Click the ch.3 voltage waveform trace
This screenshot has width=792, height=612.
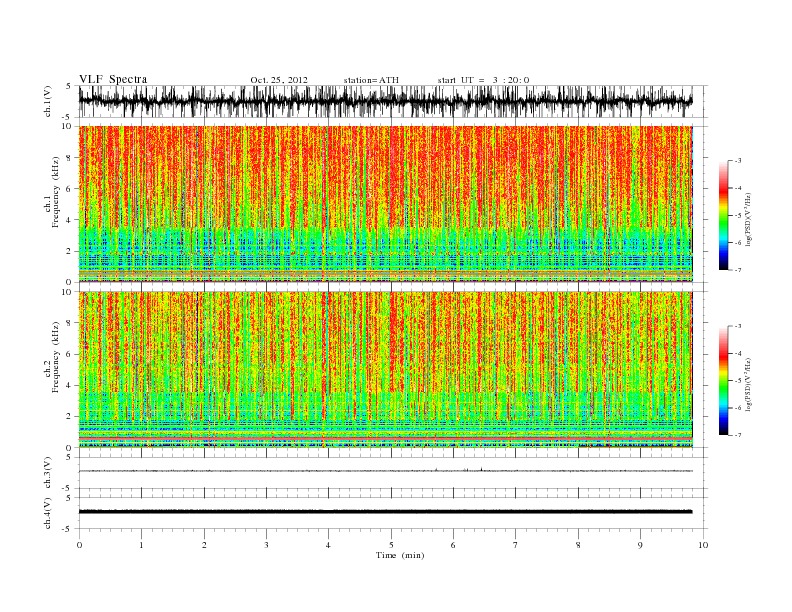point(385,471)
